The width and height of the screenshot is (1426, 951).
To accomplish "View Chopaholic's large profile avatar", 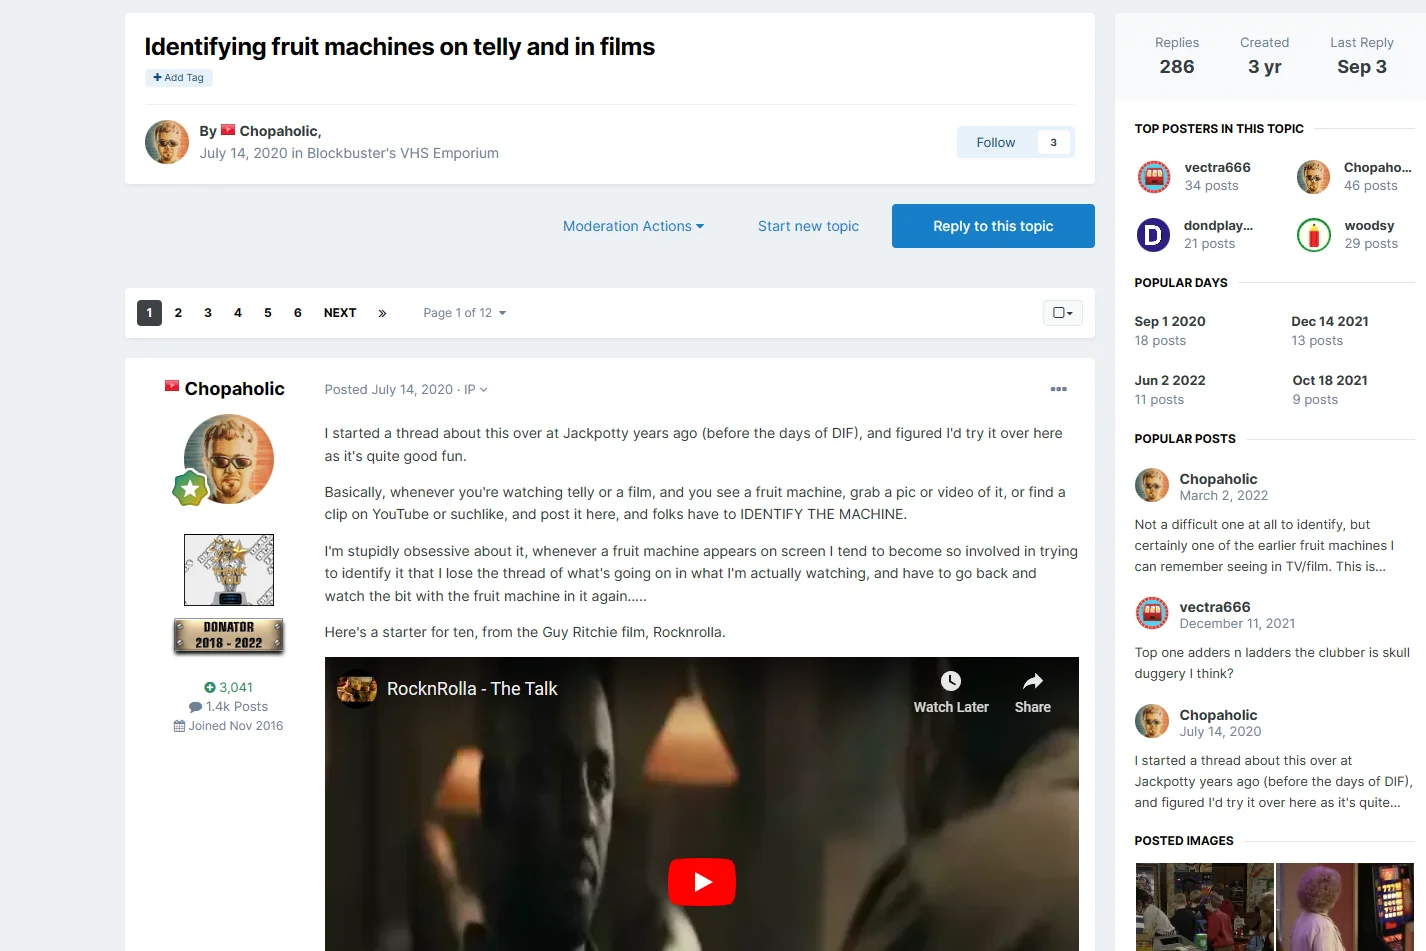I will pos(229,459).
